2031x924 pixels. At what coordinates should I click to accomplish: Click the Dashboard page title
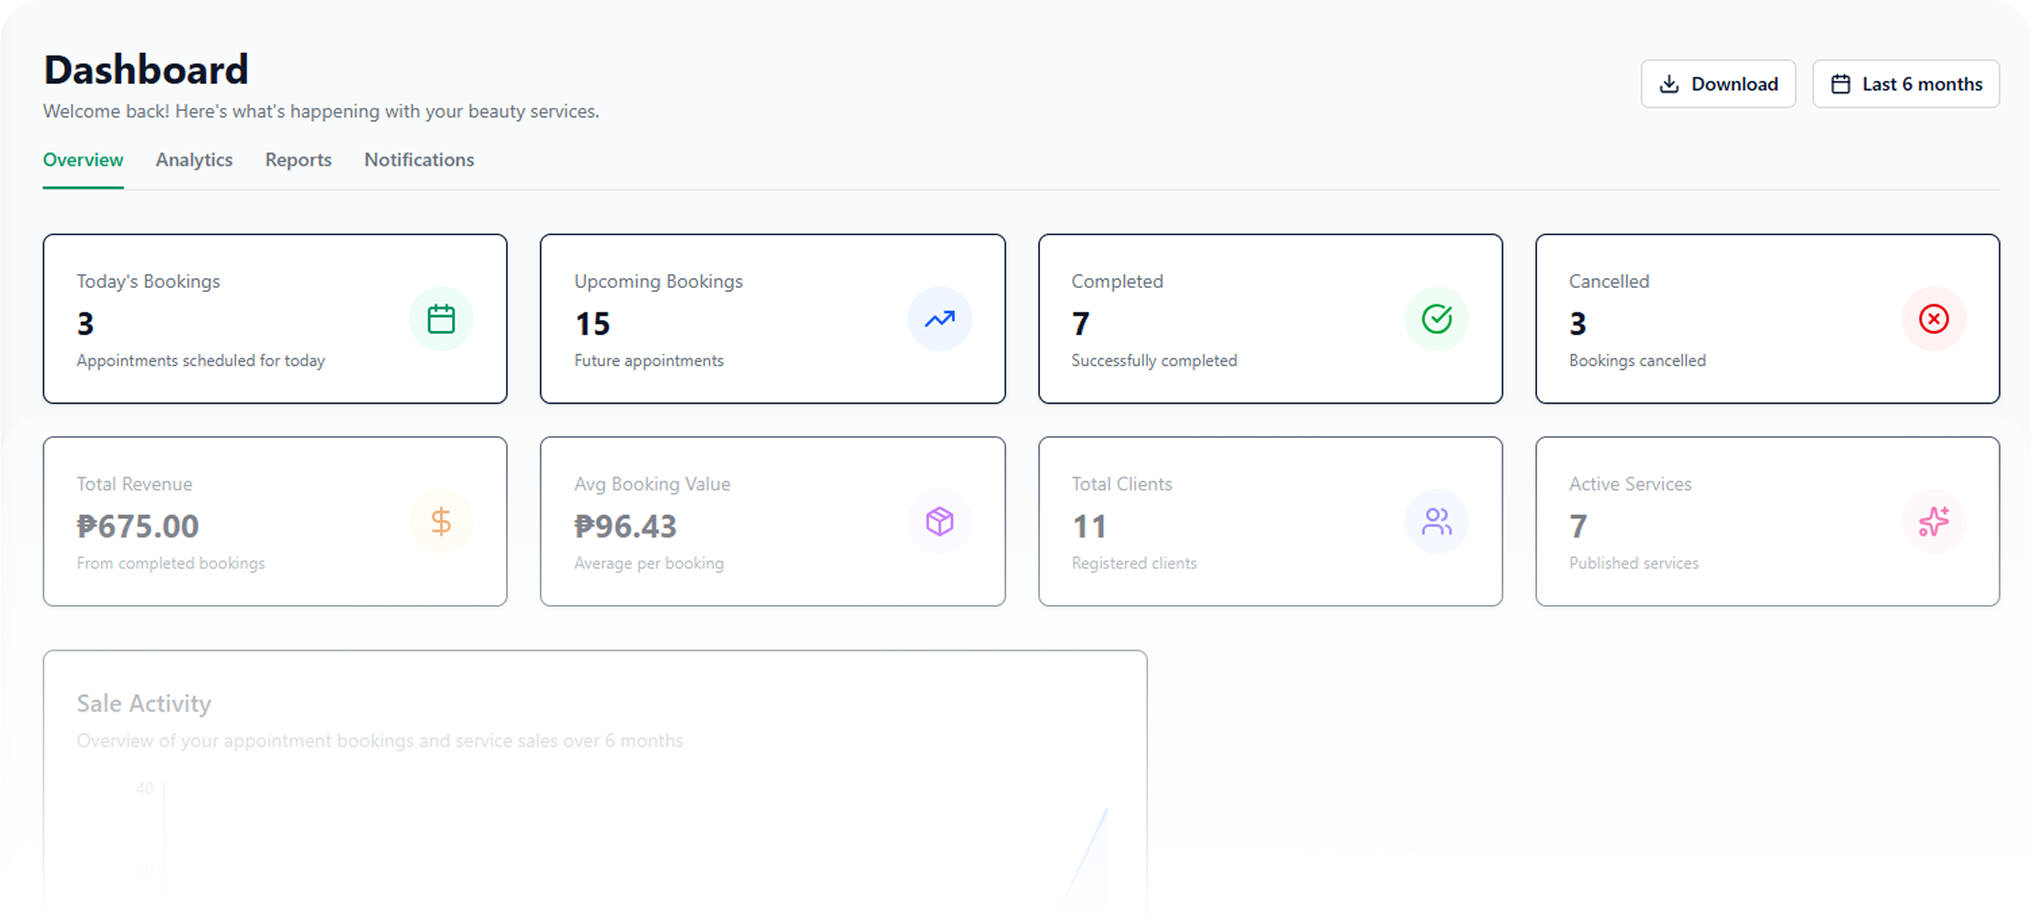pos(146,70)
